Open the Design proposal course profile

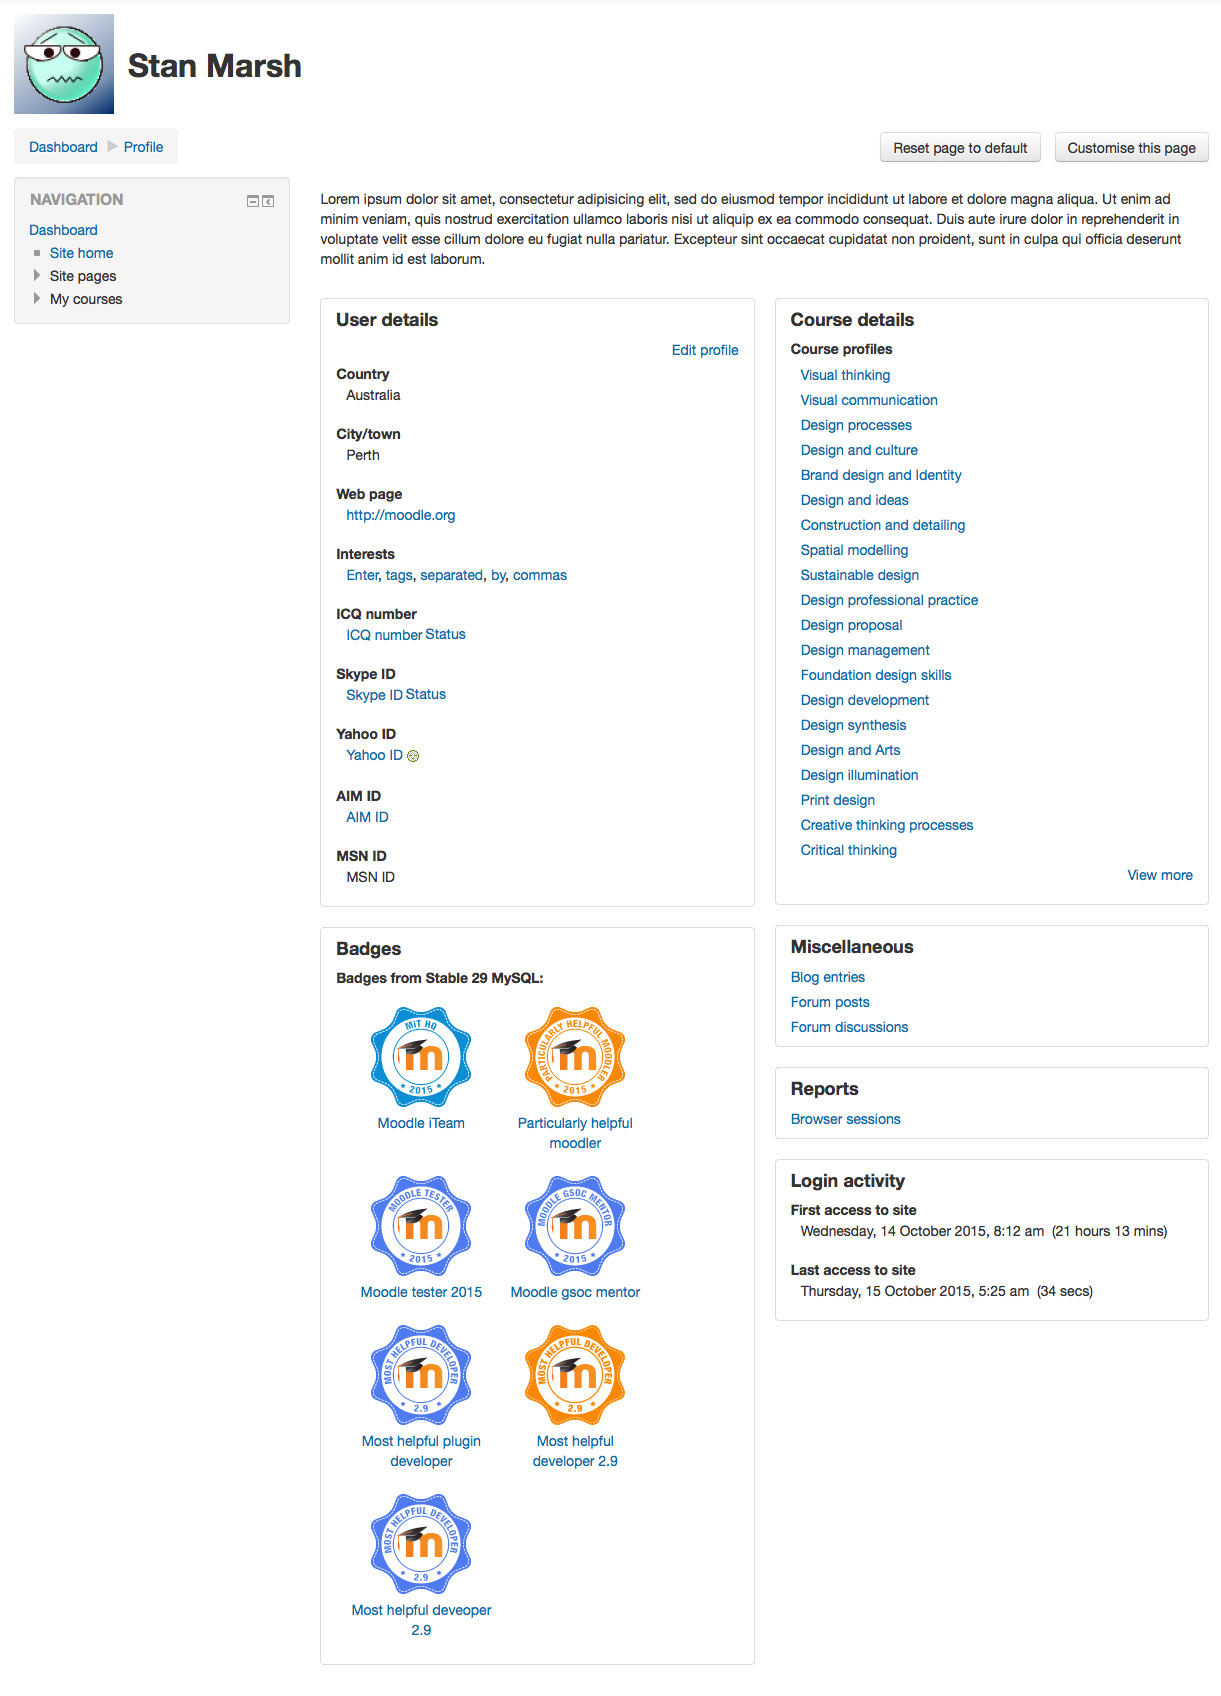(851, 625)
